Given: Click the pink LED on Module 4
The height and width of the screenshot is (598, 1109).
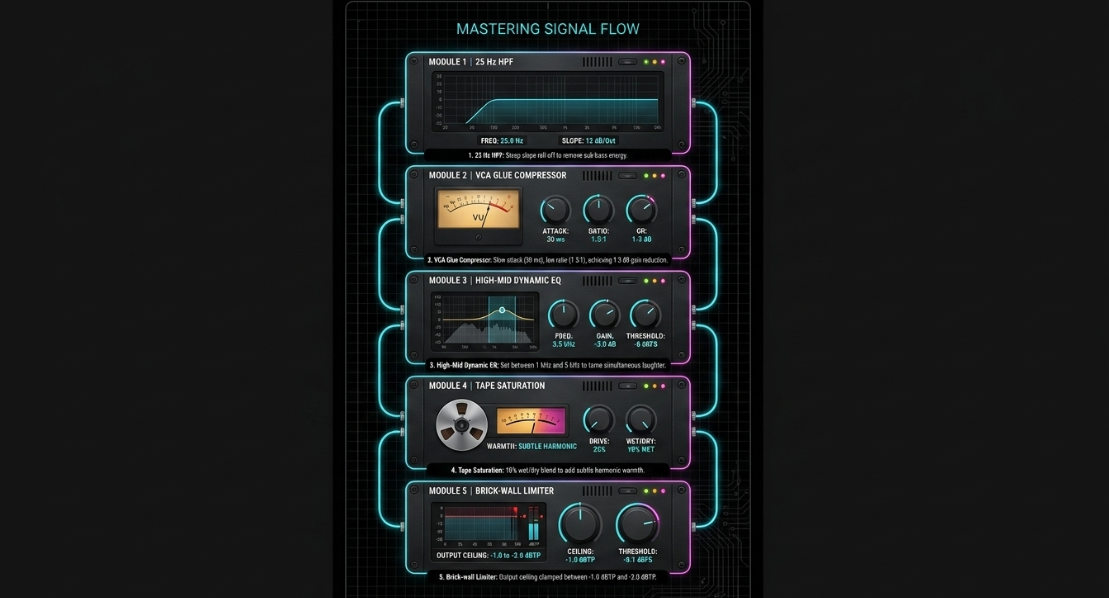Looking at the screenshot, I should point(663,386).
